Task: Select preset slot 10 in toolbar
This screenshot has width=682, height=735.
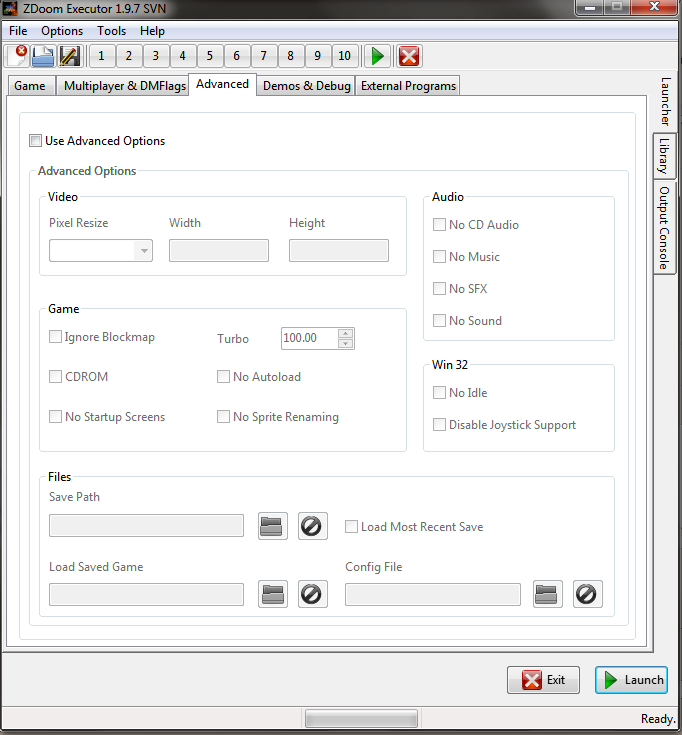Action: point(345,56)
